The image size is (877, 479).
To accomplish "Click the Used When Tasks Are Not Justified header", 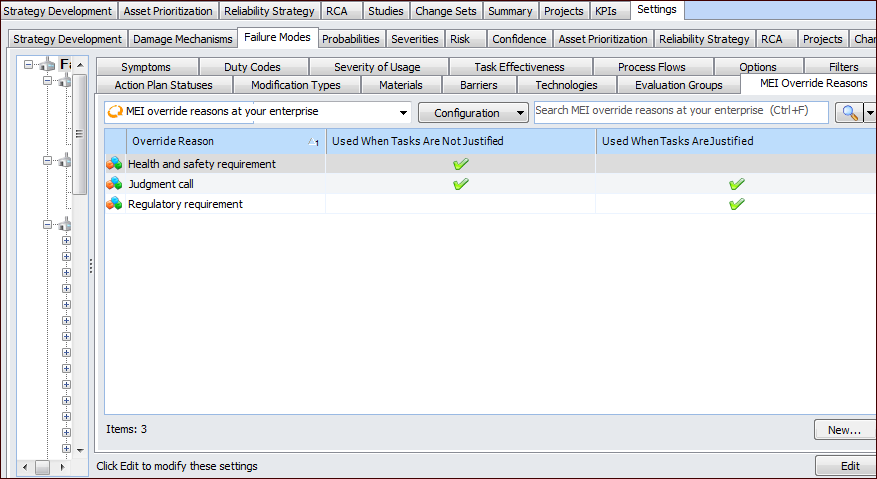I will [x=461, y=142].
